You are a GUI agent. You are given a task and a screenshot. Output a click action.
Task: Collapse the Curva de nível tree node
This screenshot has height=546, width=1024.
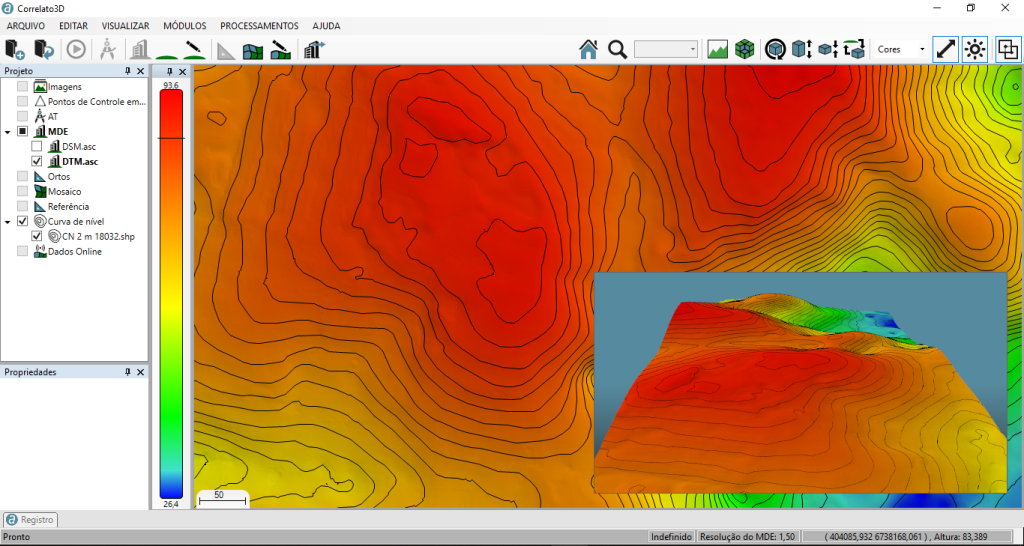(8, 221)
